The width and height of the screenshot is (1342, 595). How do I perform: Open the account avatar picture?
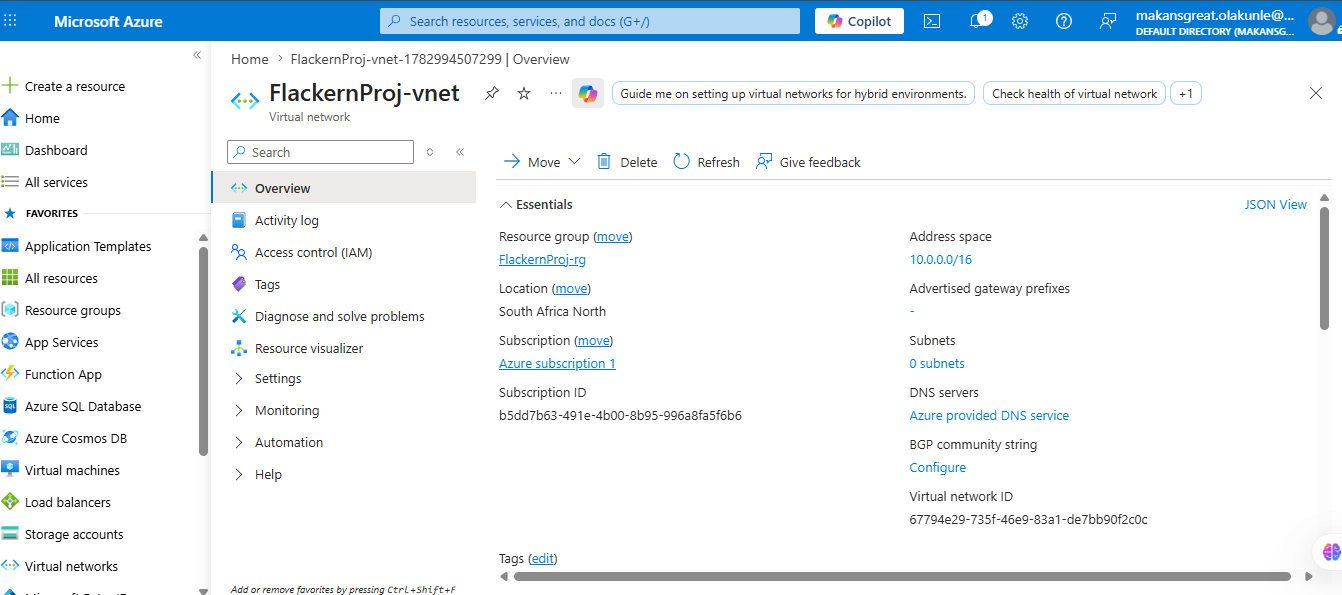click(x=1321, y=21)
